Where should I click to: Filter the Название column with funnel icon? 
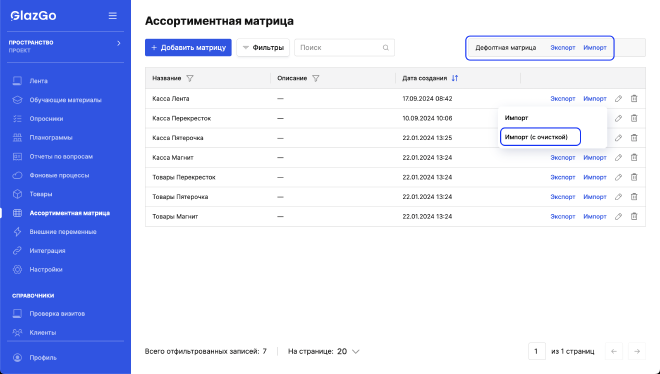[x=190, y=78]
